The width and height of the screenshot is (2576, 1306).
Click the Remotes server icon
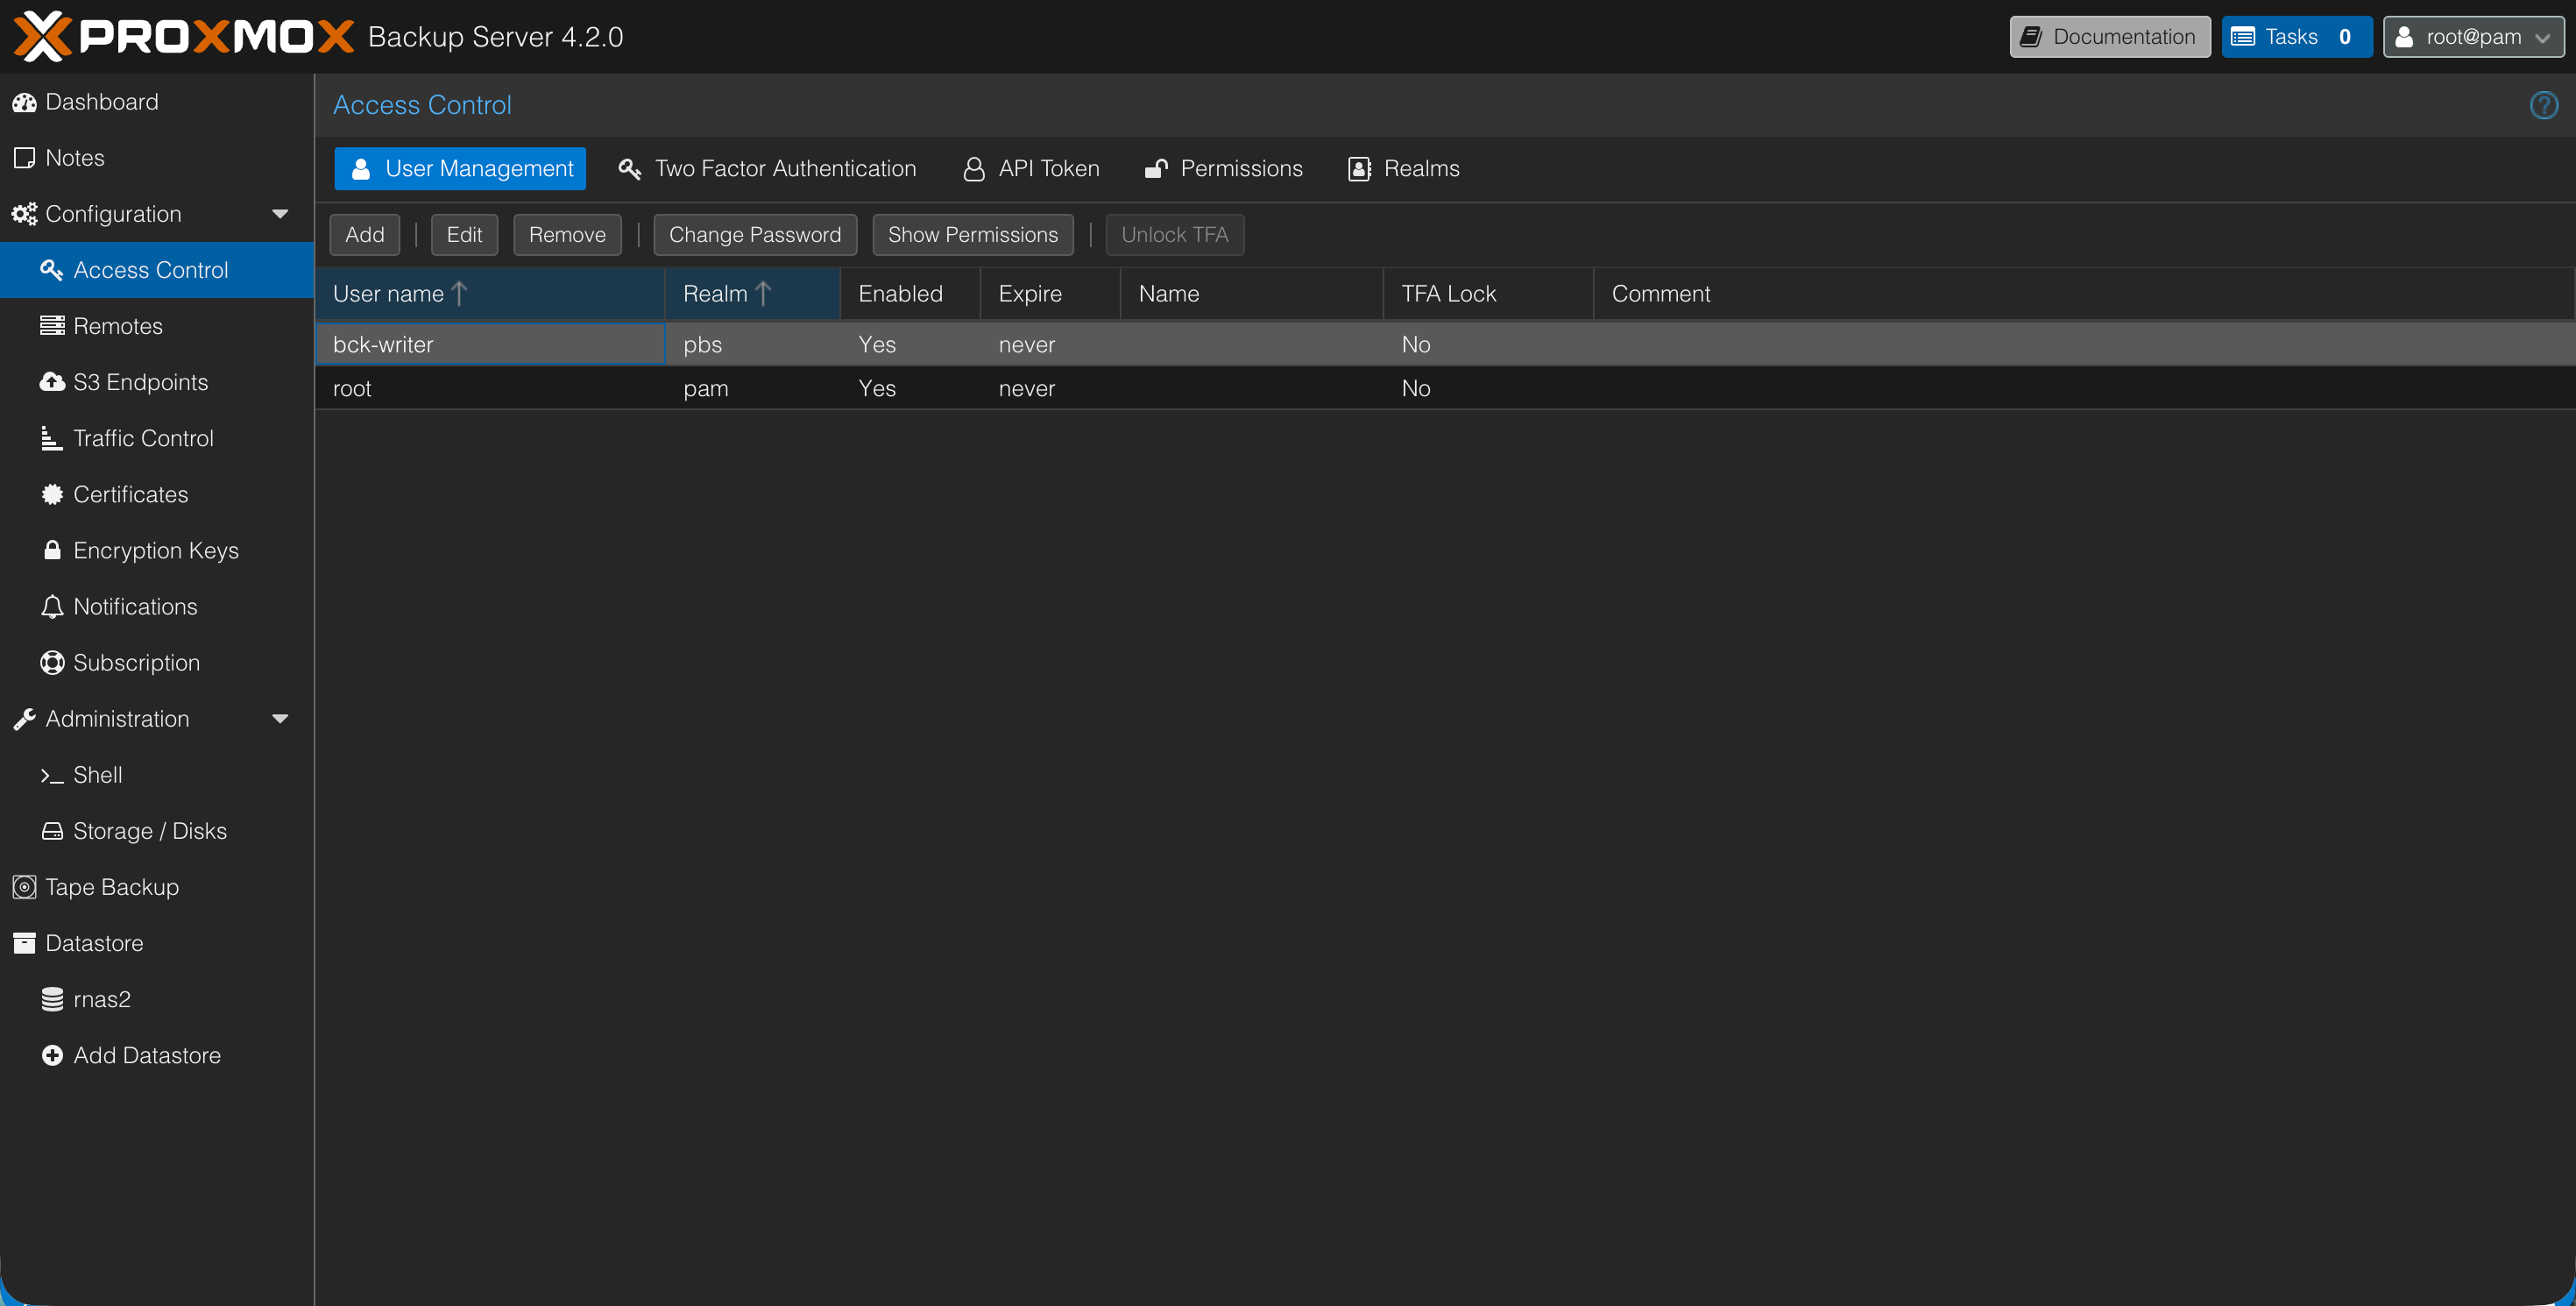(x=52, y=326)
